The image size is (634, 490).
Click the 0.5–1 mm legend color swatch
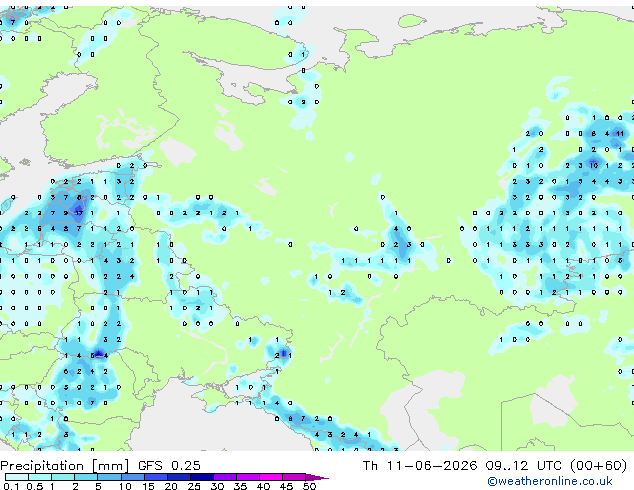click(40, 477)
